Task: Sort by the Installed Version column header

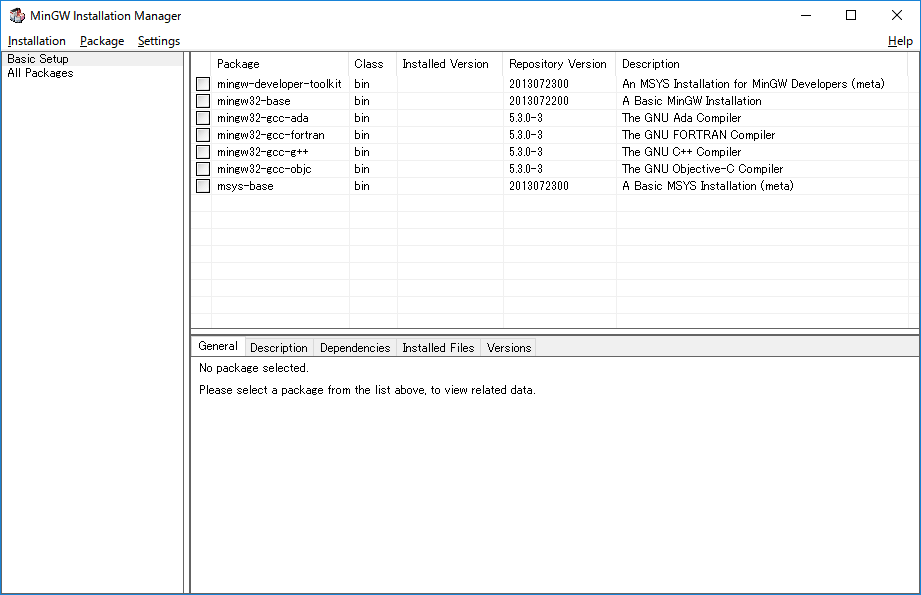Action: [x=450, y=64]
